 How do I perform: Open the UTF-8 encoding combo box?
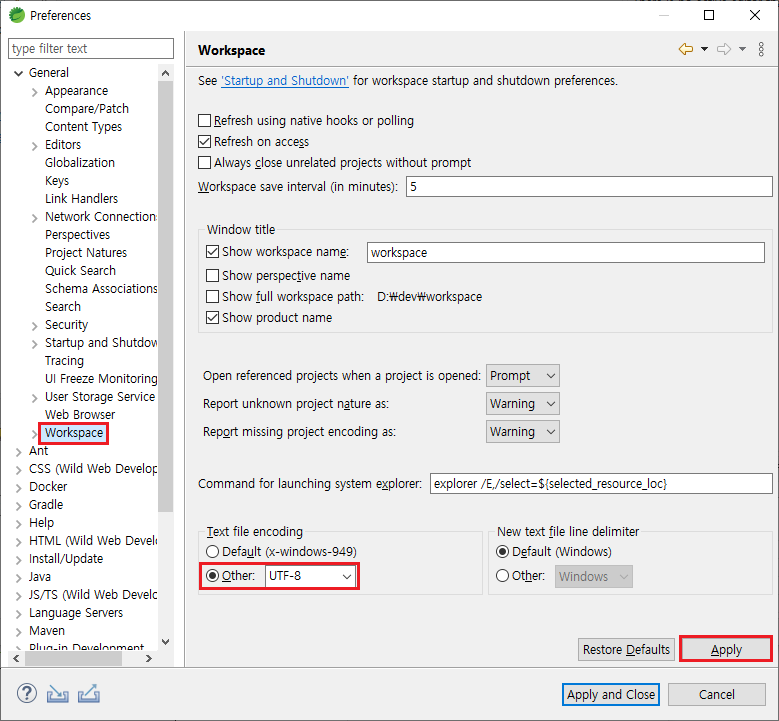[x=310, y=576]
